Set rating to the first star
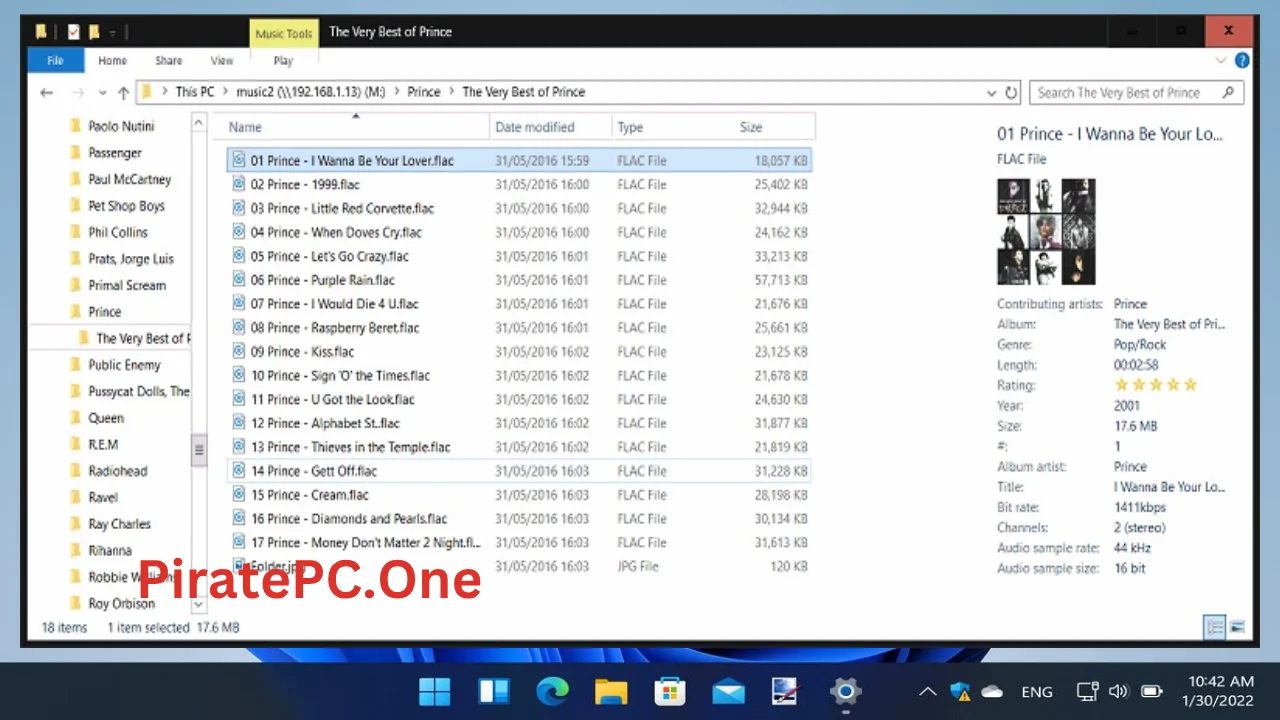Screen dimensions: 1280x720 click(1122, 385)
